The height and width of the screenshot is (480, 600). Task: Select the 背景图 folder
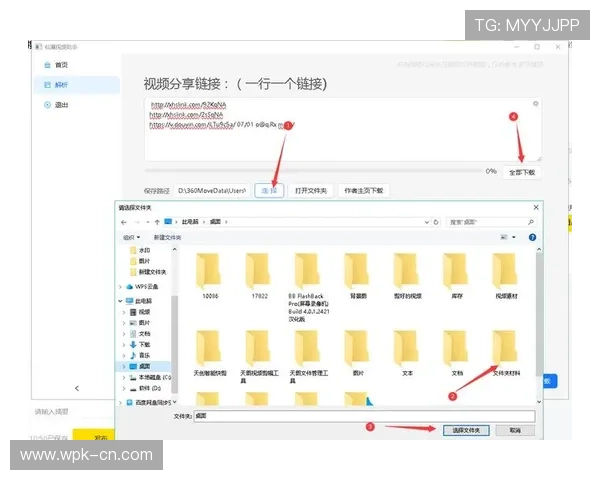coord(358,276)
